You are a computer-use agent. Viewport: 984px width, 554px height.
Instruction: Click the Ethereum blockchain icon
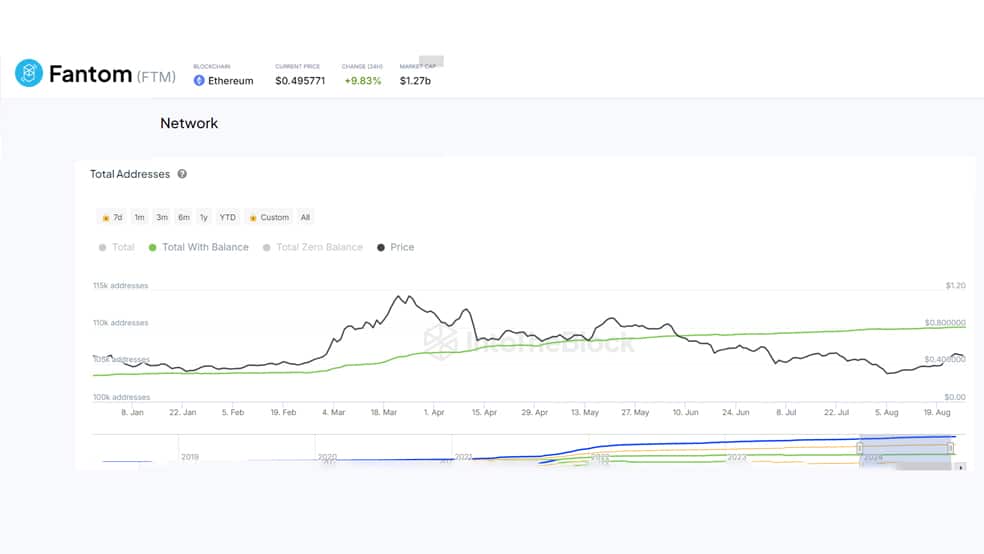coord(199,81)
